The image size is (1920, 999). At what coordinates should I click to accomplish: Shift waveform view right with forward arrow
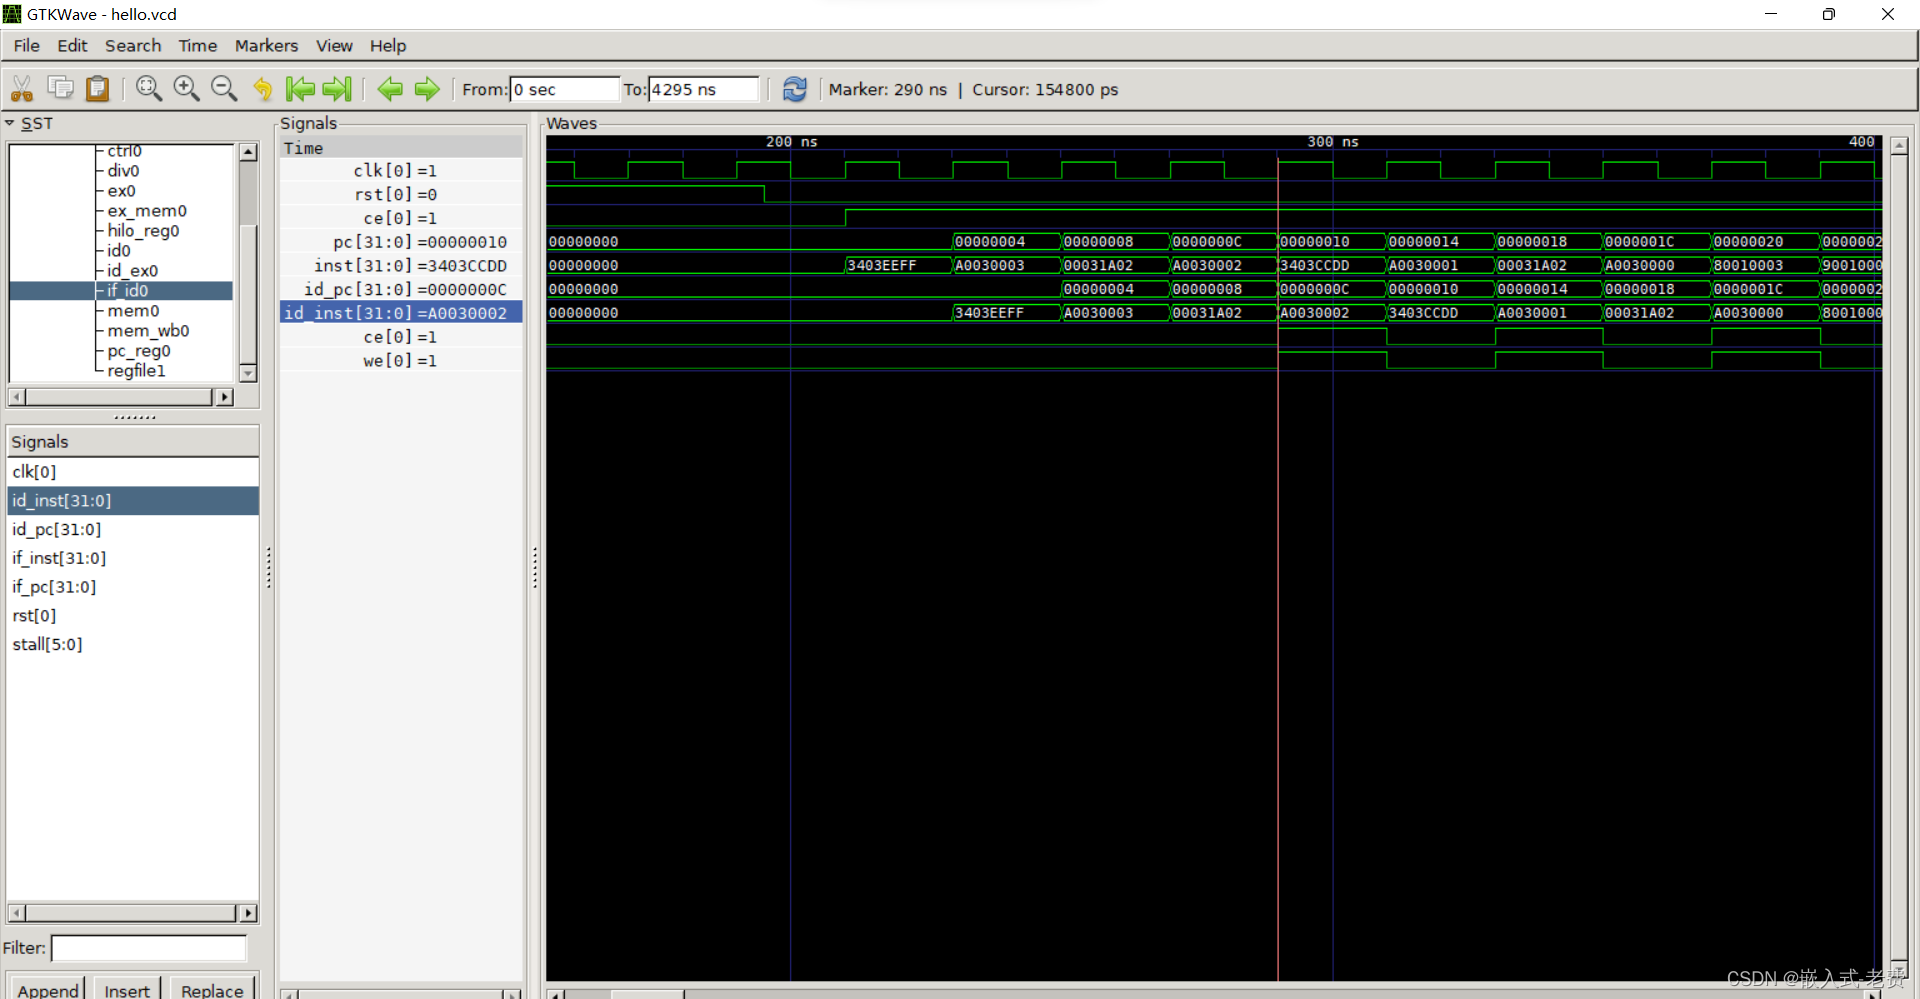(427, 88)
